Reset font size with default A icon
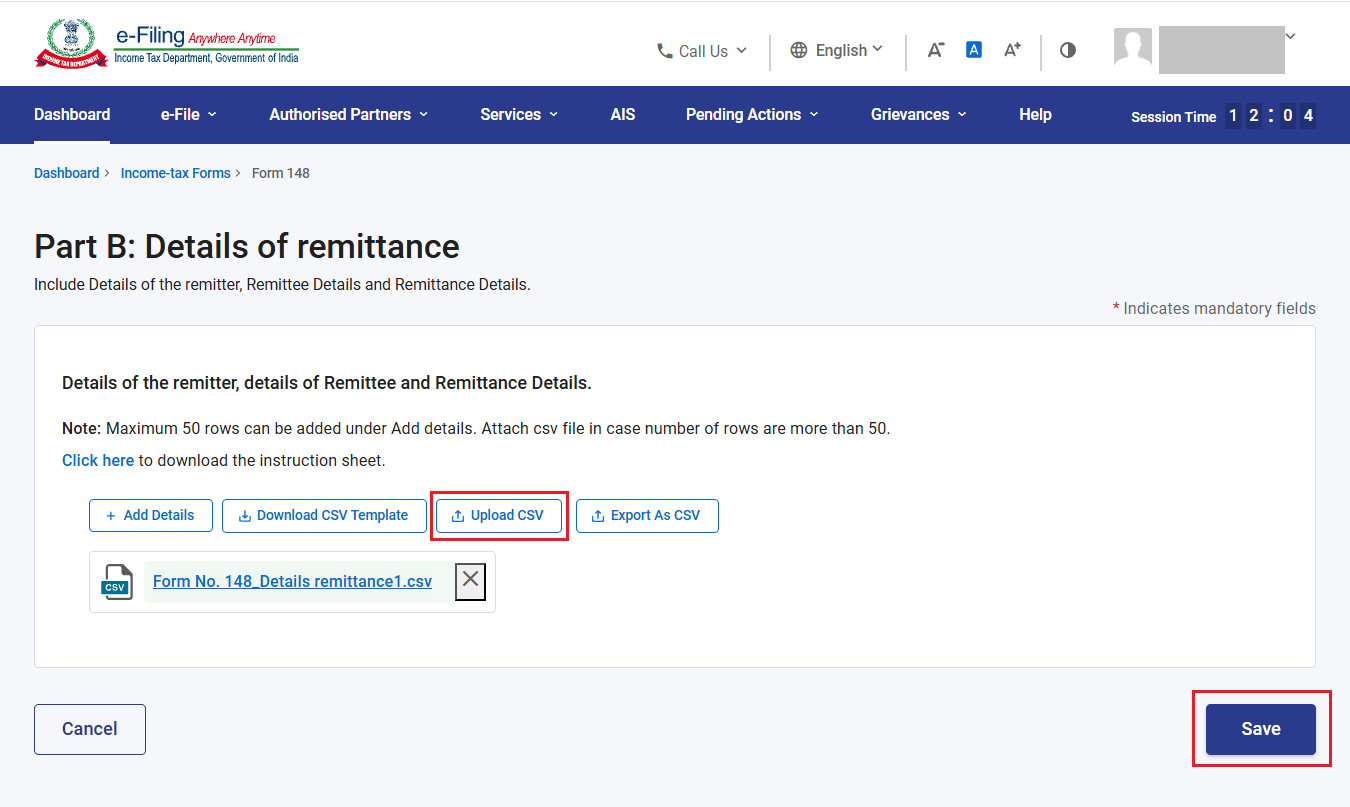Screen dimensions: 1350x807 click(x=974, y=49)
